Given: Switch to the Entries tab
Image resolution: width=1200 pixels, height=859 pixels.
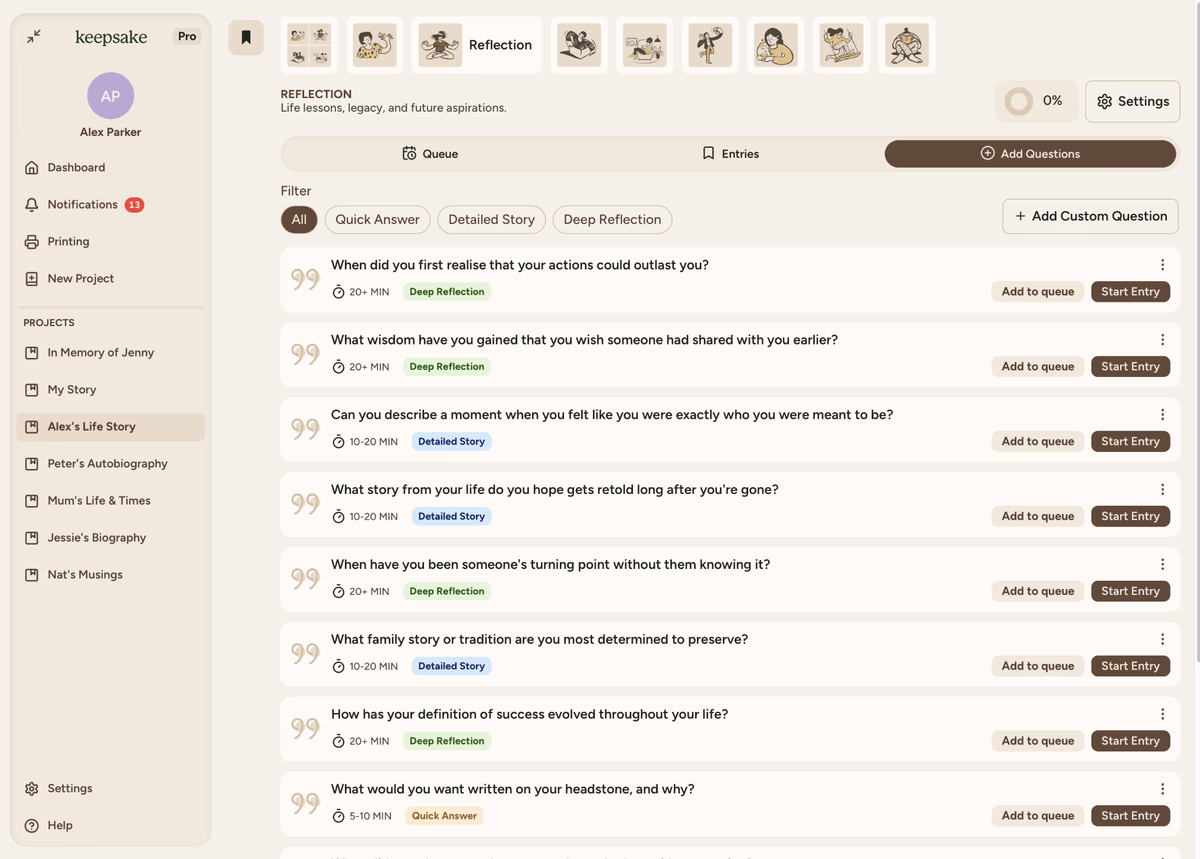Looking at the screenshot, I should (x=730, y=154).
